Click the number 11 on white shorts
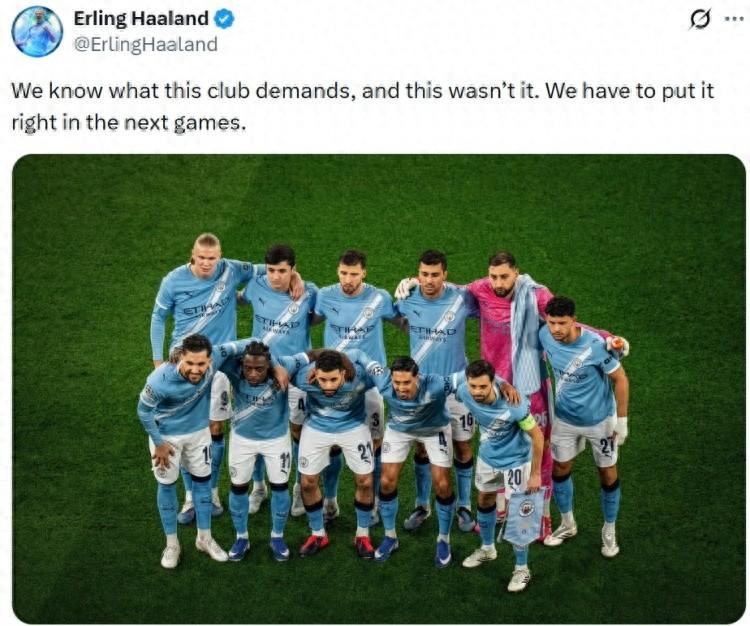The width and height of the screenshot is (750, 626). (x=285, y=461)
